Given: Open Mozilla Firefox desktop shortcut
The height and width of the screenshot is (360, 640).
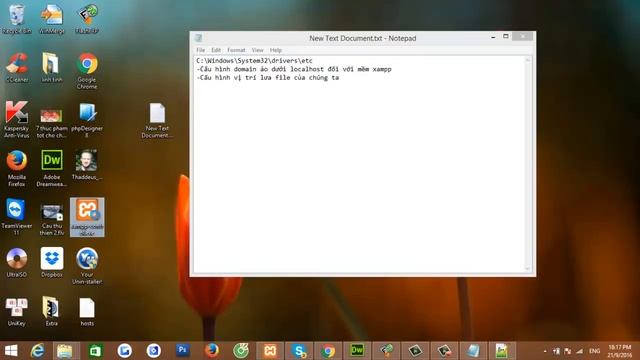Looking at the screenshot, I should (x=17, y=168).
